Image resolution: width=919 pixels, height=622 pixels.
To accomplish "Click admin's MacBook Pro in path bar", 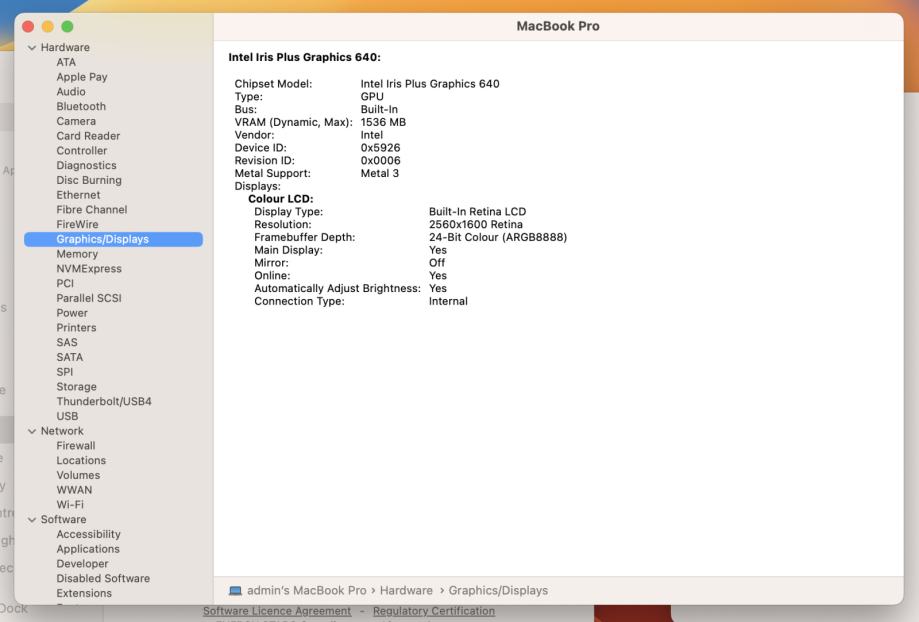I will point(307,590).
